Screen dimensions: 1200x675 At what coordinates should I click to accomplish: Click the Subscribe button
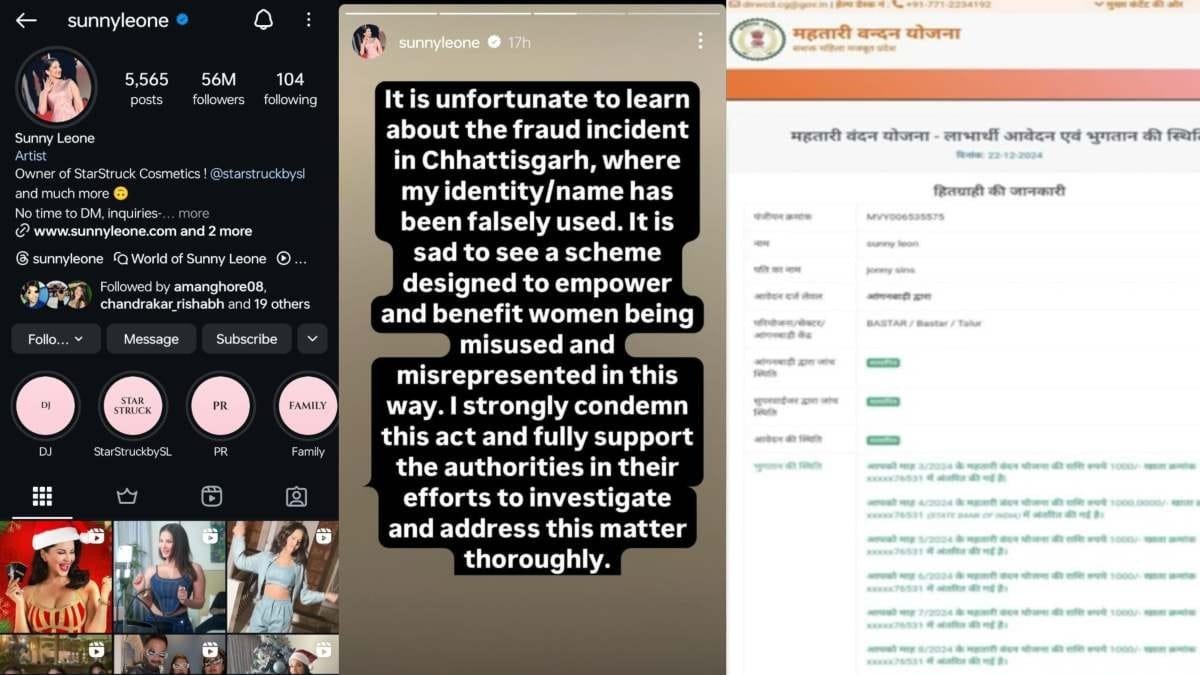[246, 339]
